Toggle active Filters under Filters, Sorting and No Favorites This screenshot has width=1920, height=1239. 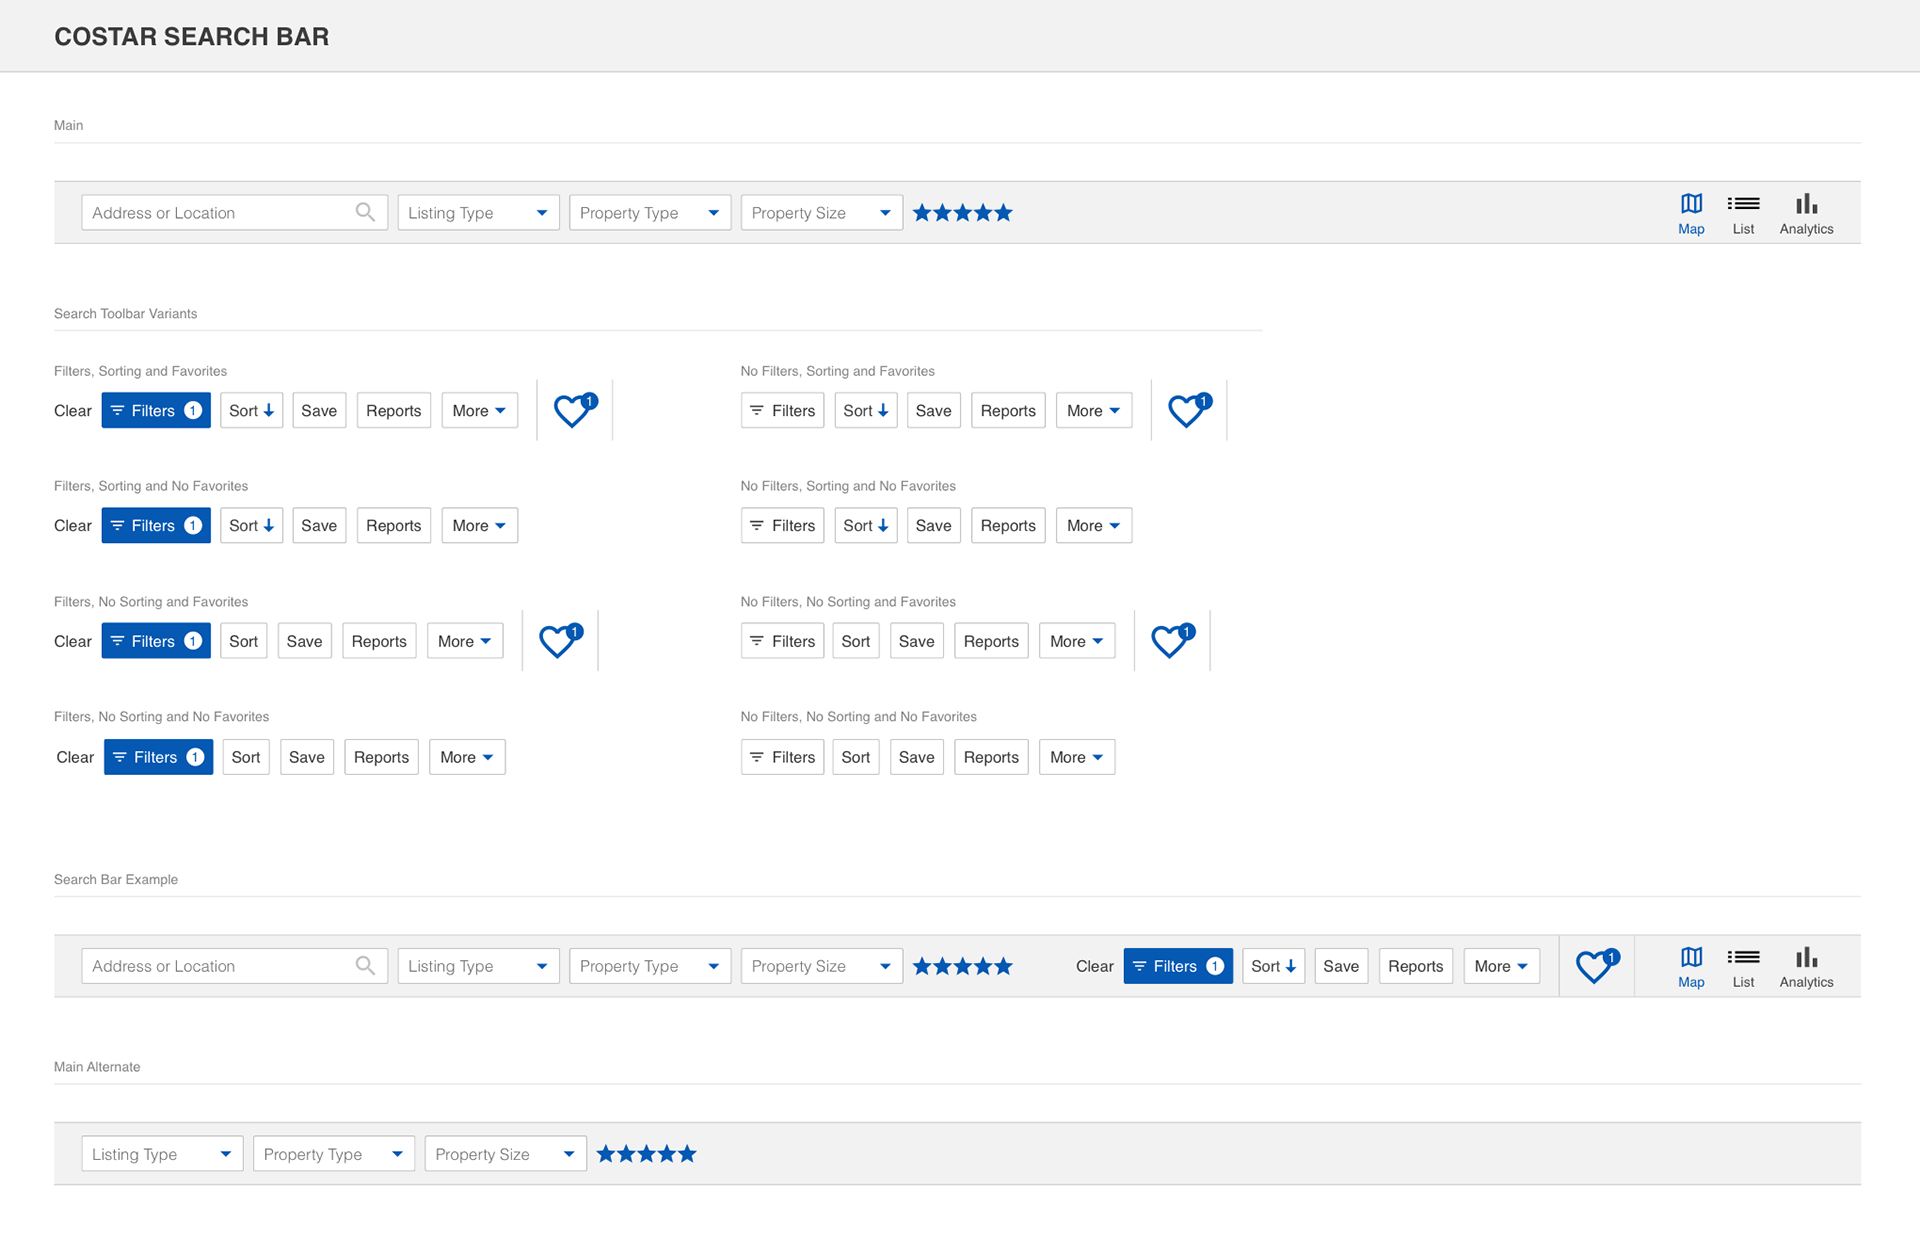pyautogui.click(x=156, y=525)
